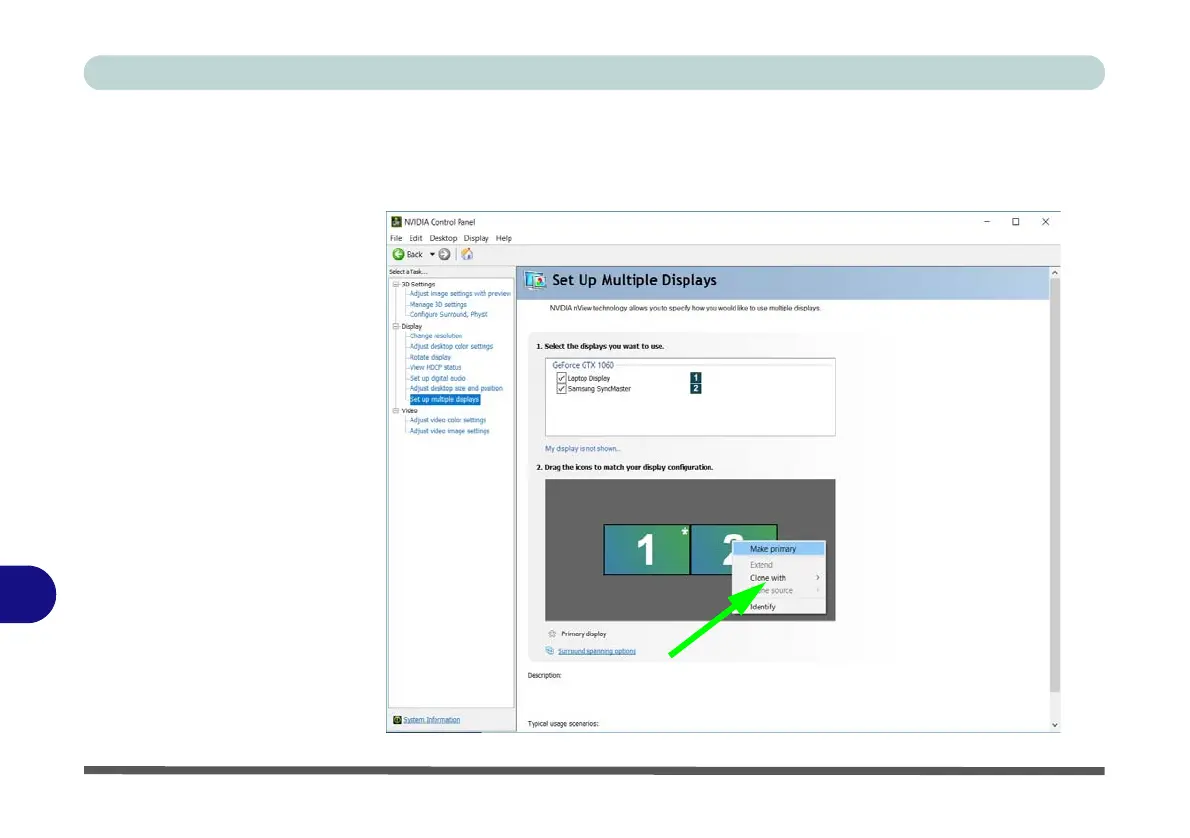1190x838 pixels.
Task: Open the Surround spanning options link
Action: pos(597,651)
